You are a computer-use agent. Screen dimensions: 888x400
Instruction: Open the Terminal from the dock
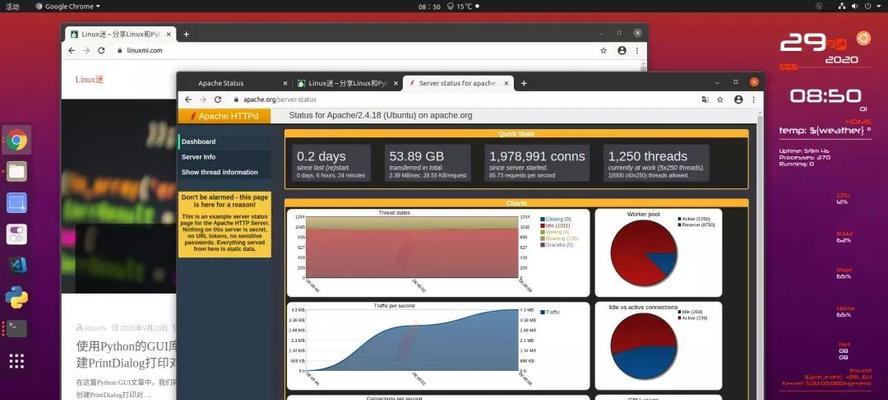[x=16, y=329]
